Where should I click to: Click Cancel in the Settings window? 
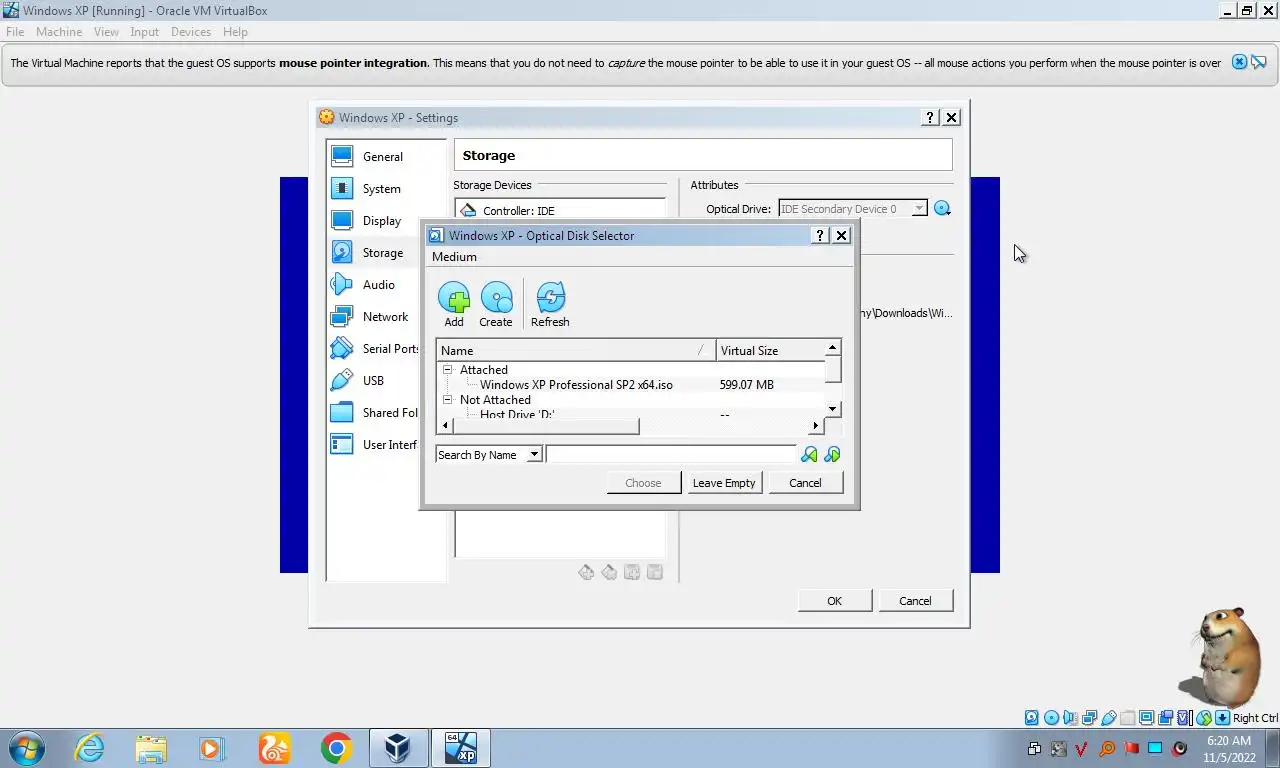pyautogui.click(x=915, y=601)
